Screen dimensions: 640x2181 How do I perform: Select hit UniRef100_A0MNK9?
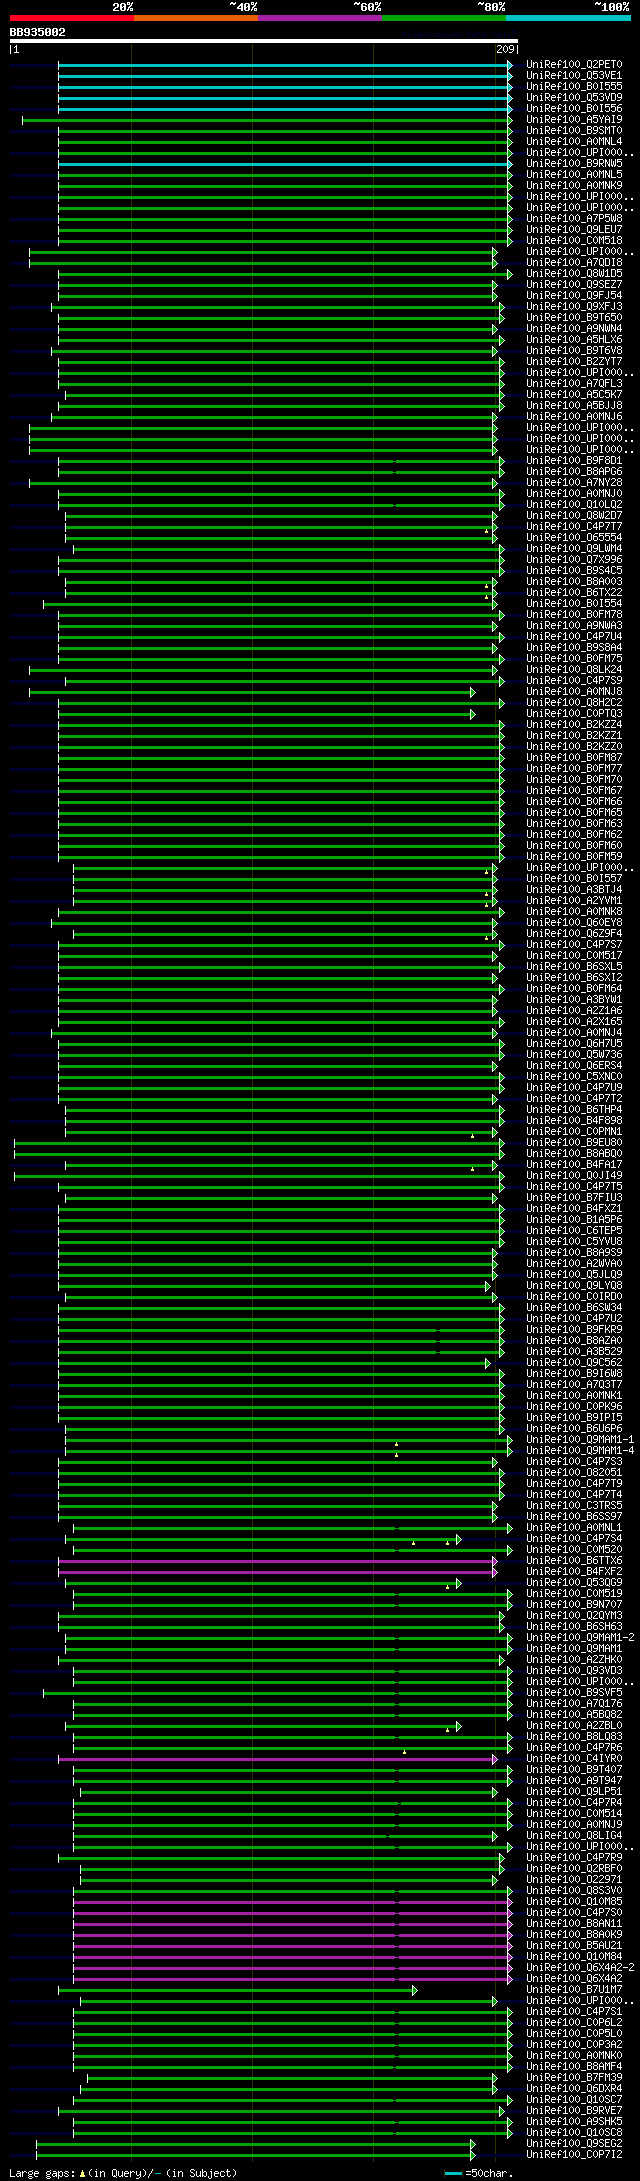pos(574,186)
